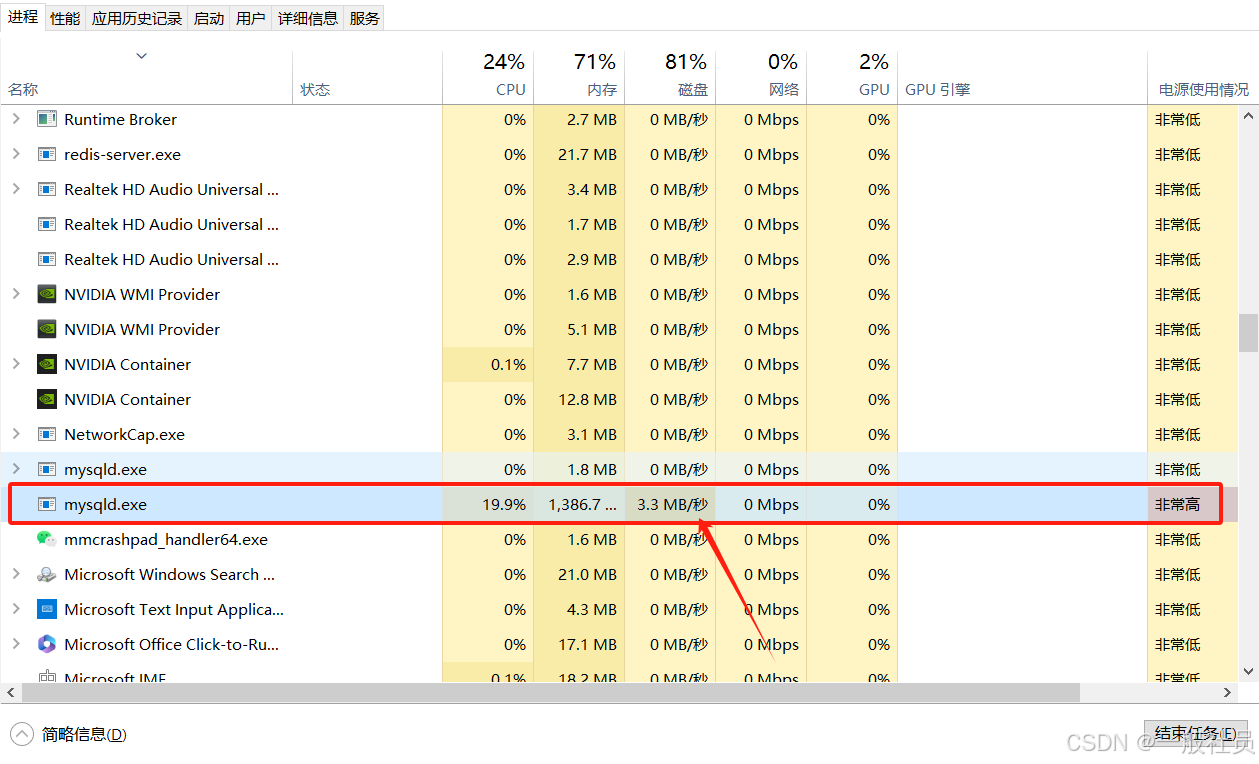Click the chevron icon beside 简略信息
The image size is (1259, 764).
22,734
